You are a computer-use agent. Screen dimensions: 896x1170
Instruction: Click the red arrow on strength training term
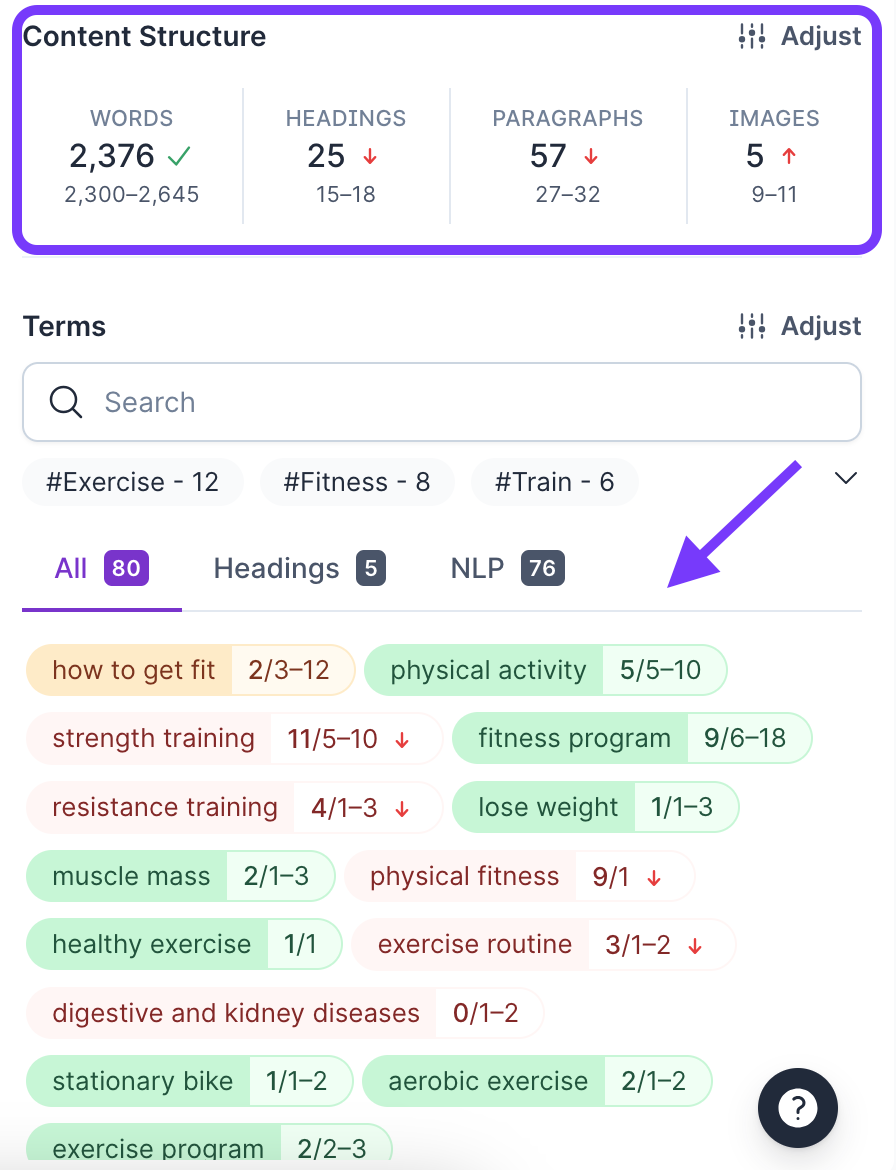pos(402,740)
